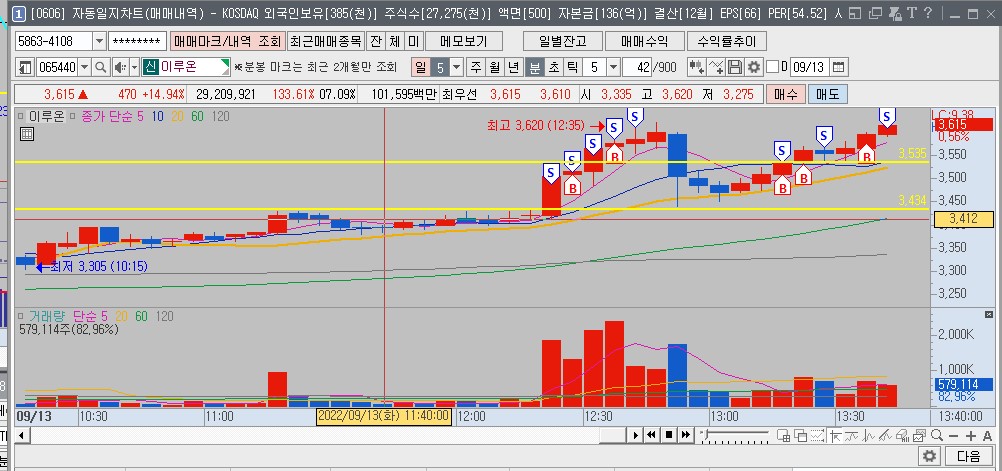1002x471 pixels.
Task: Open the 수익률추이 view
Action: 727,42
